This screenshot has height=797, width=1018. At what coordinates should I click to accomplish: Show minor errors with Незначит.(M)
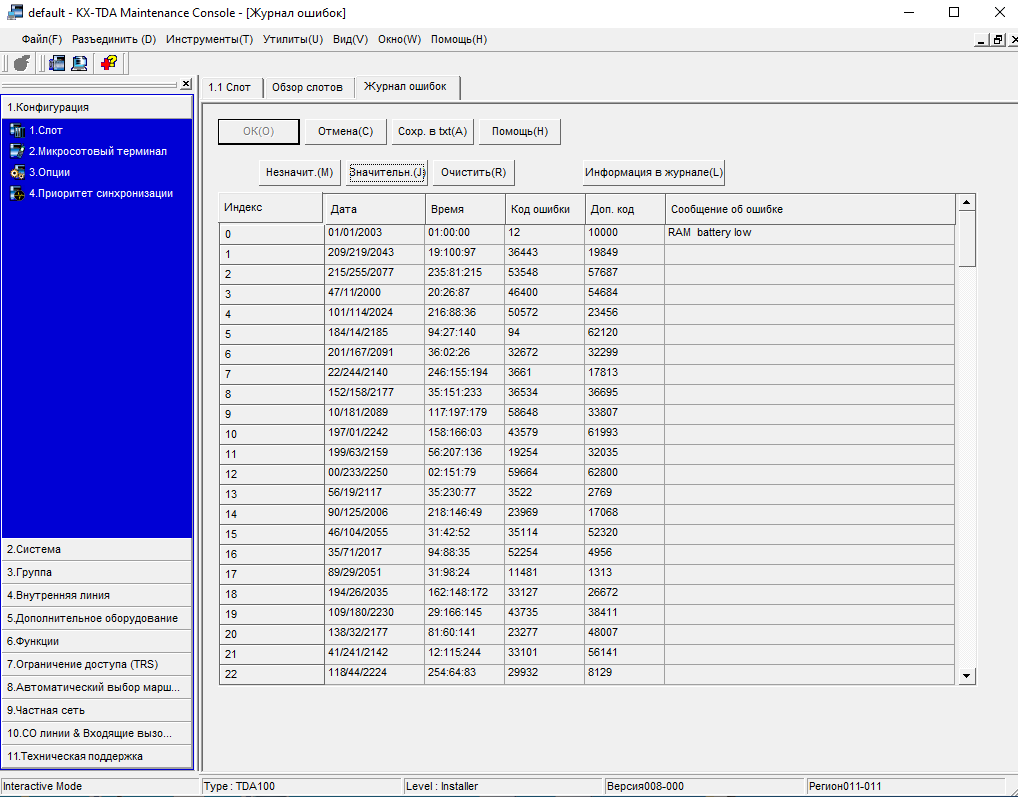pyautogui.click(x=299, y=173)
